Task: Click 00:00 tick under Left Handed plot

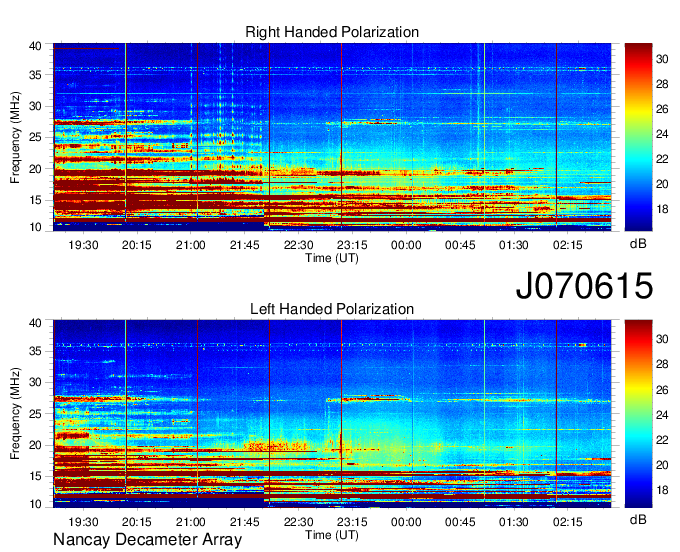Action: point(406,522)
